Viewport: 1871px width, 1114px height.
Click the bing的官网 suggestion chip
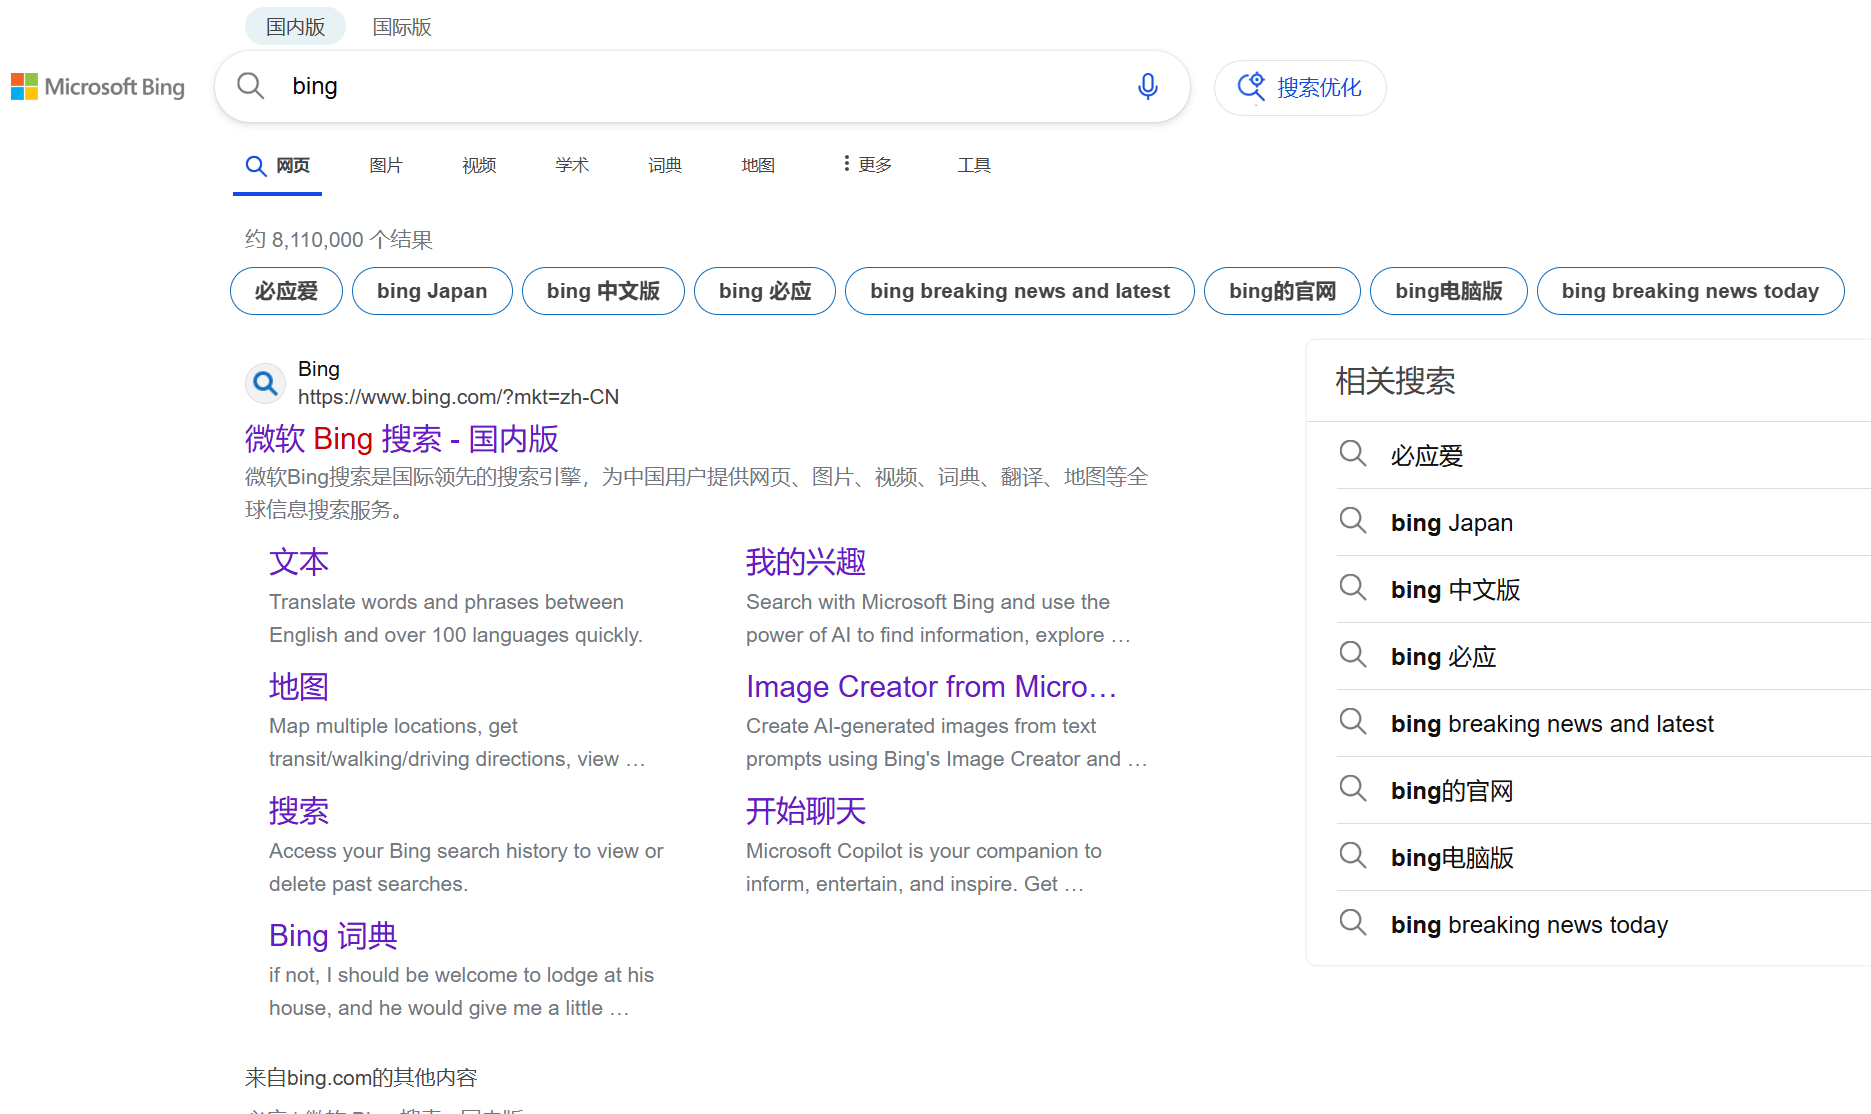(x=1282, y=291)
